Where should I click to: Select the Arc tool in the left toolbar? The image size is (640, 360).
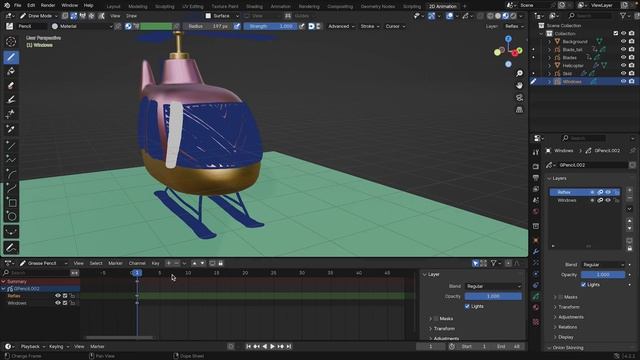point(11,174)
